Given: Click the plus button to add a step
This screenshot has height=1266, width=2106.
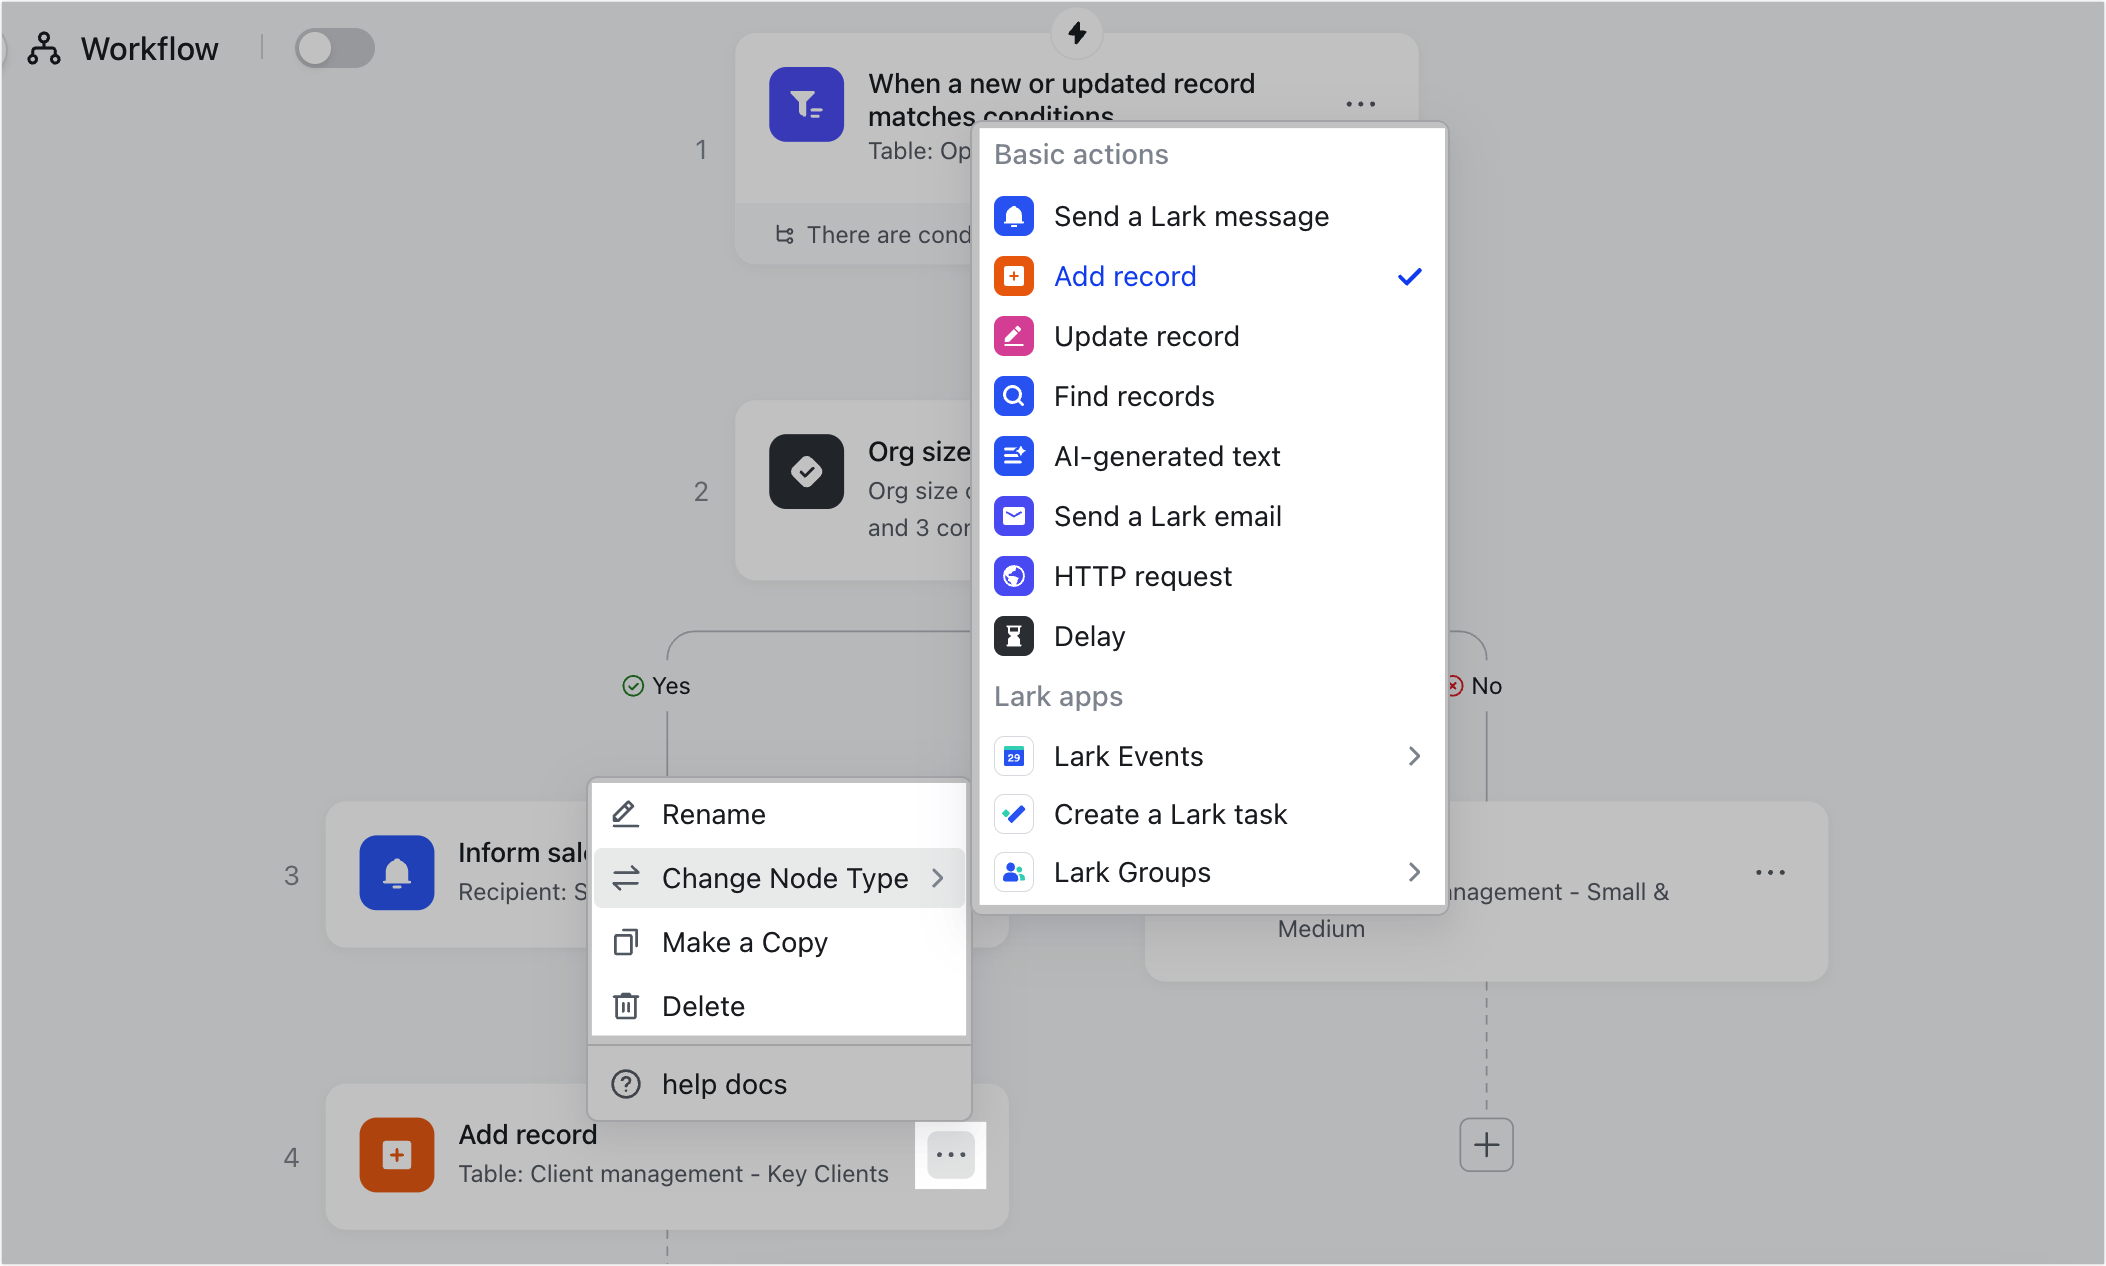Looking at the screenshot, I should pos(1486,1145).
